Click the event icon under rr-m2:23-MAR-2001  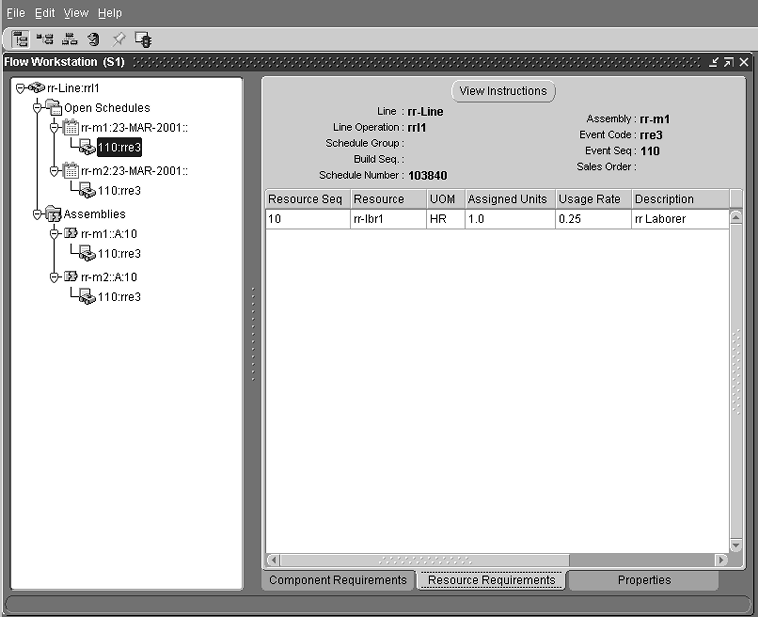click(x=87, y=191)
